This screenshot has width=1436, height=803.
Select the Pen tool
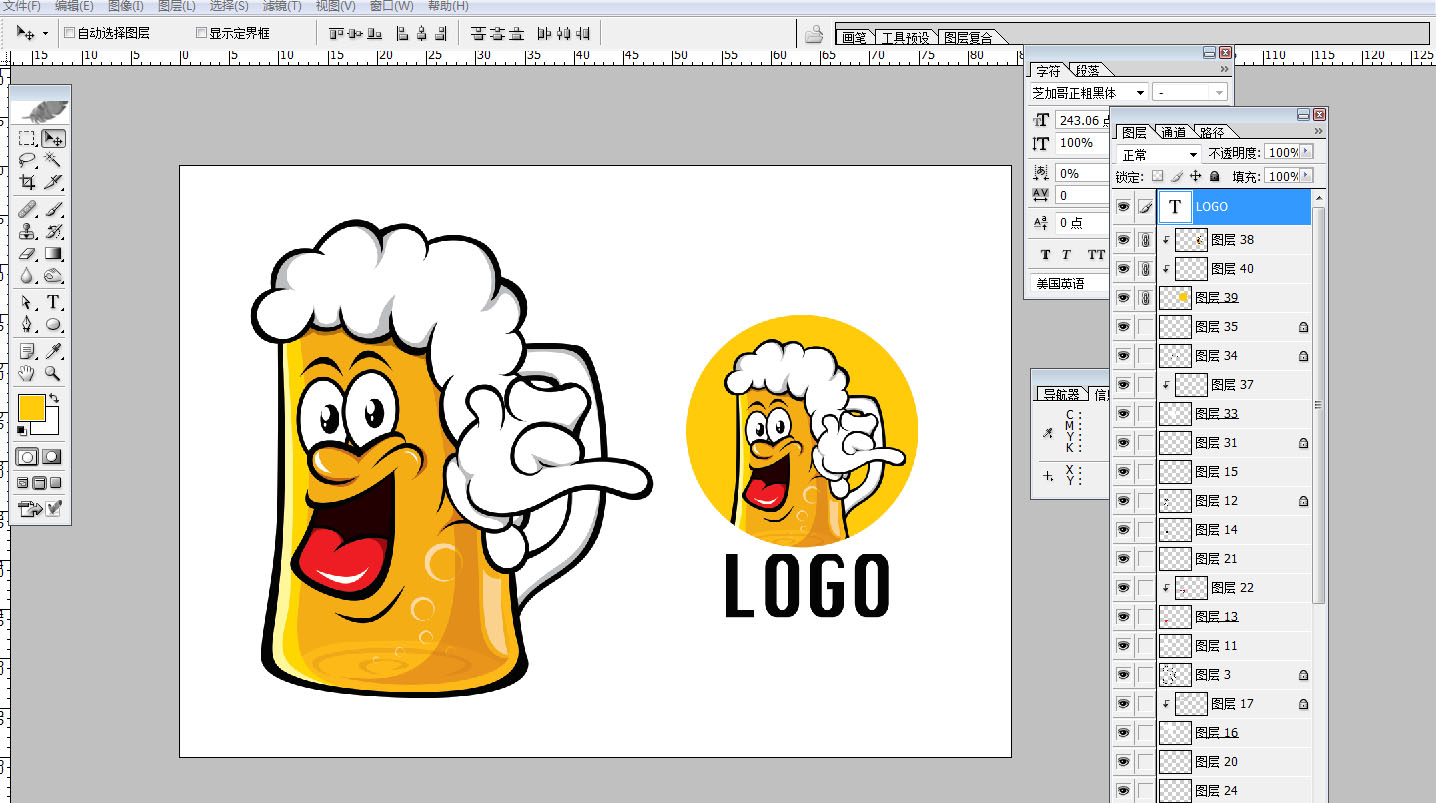pos(28,325)
